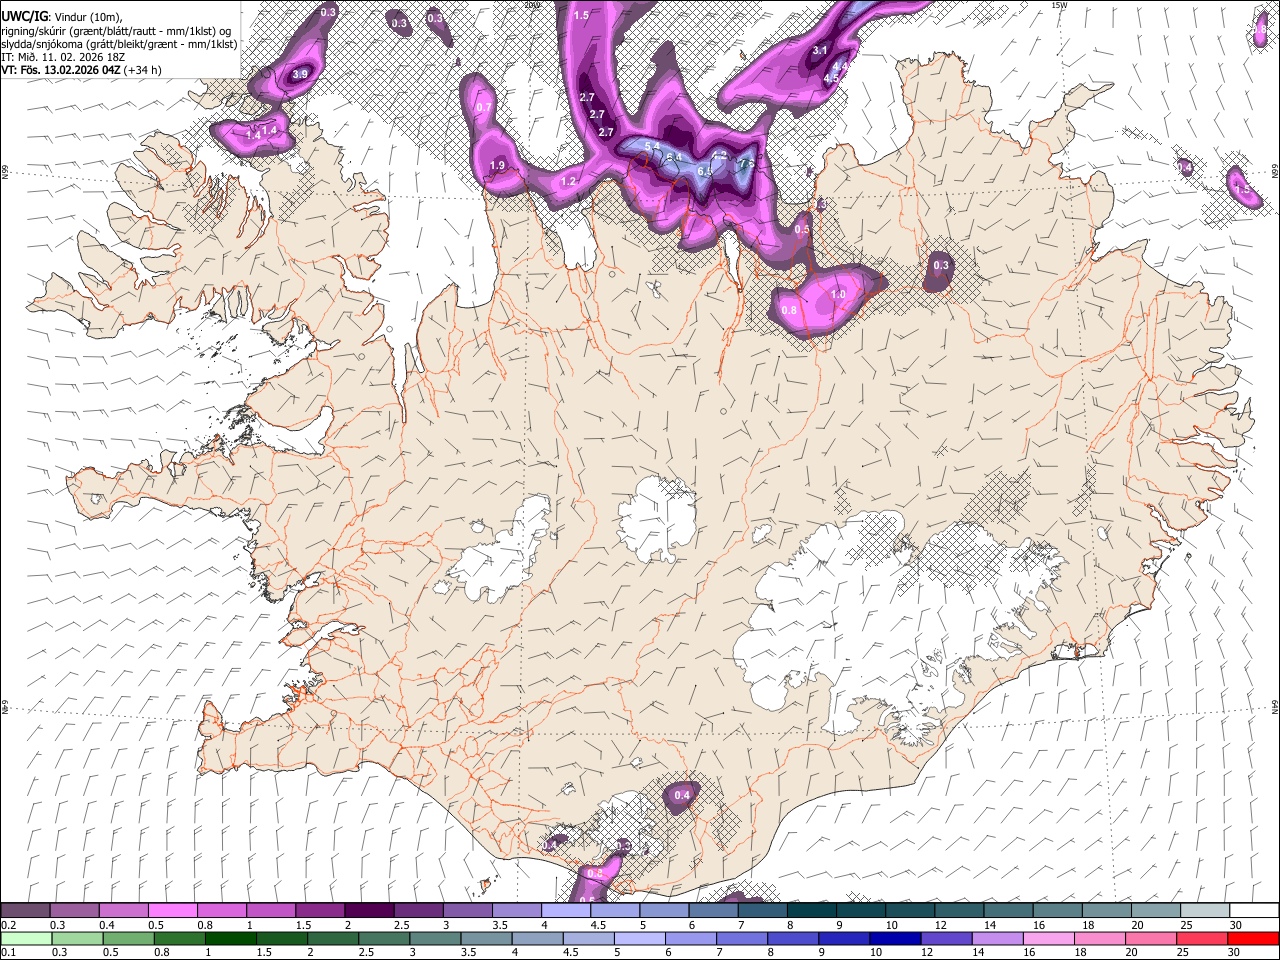Click the 0.2 label under upper scale
Viewport: 1280px width, 960px height.
coord(8,925)
